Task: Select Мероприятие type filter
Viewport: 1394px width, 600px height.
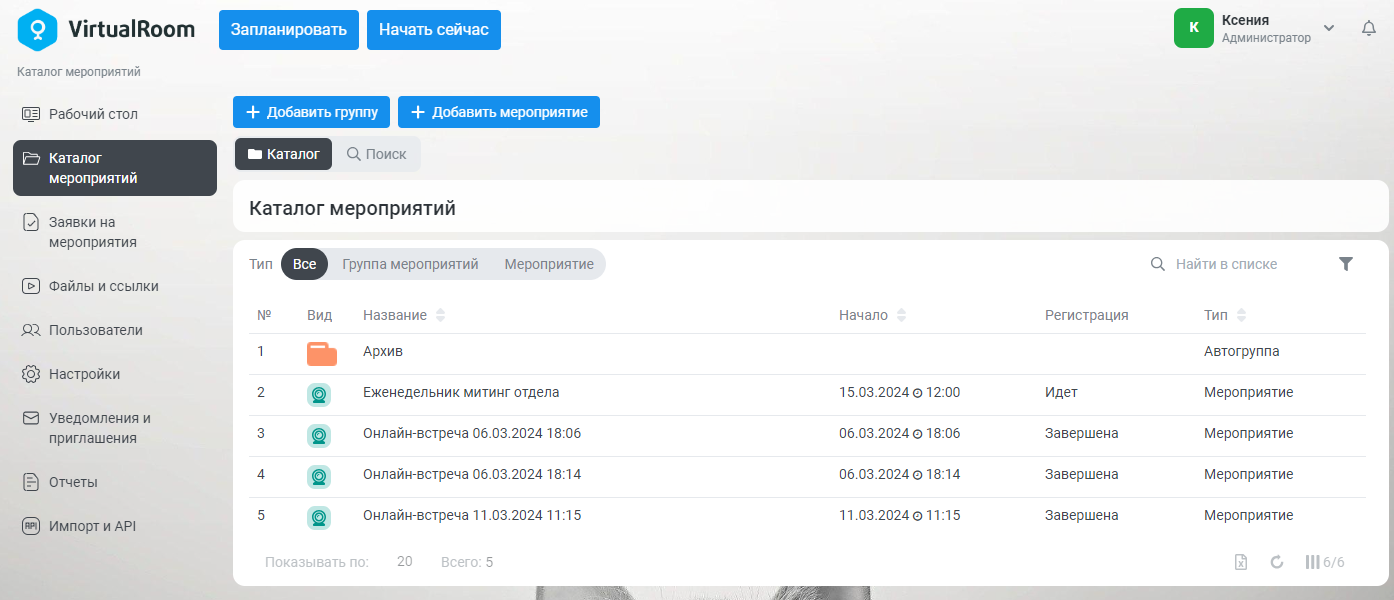Action: pos(549,264)
